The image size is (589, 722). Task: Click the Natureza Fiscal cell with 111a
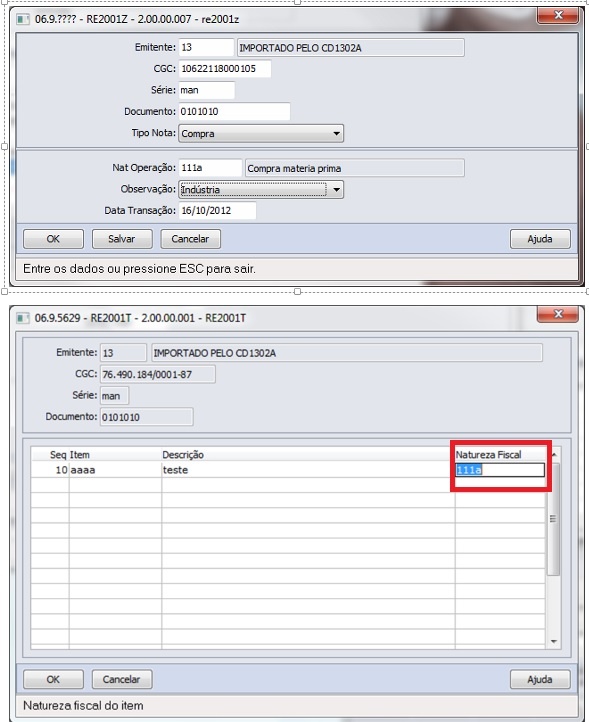click(500, 470)
